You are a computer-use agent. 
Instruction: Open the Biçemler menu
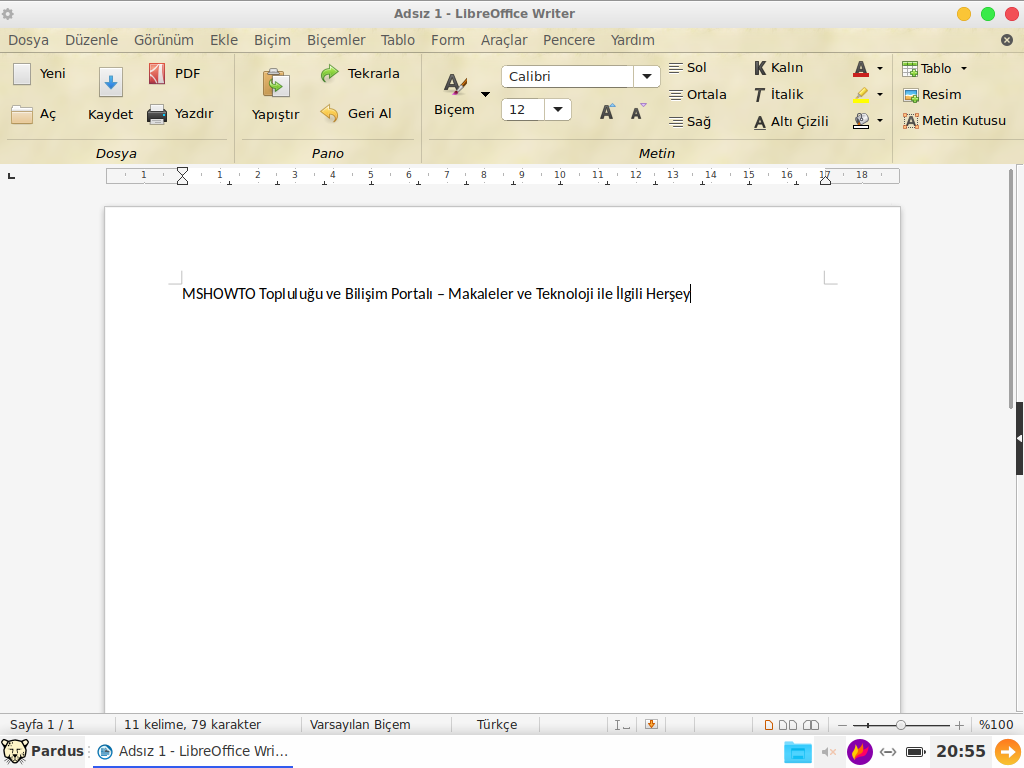[336, 40]
